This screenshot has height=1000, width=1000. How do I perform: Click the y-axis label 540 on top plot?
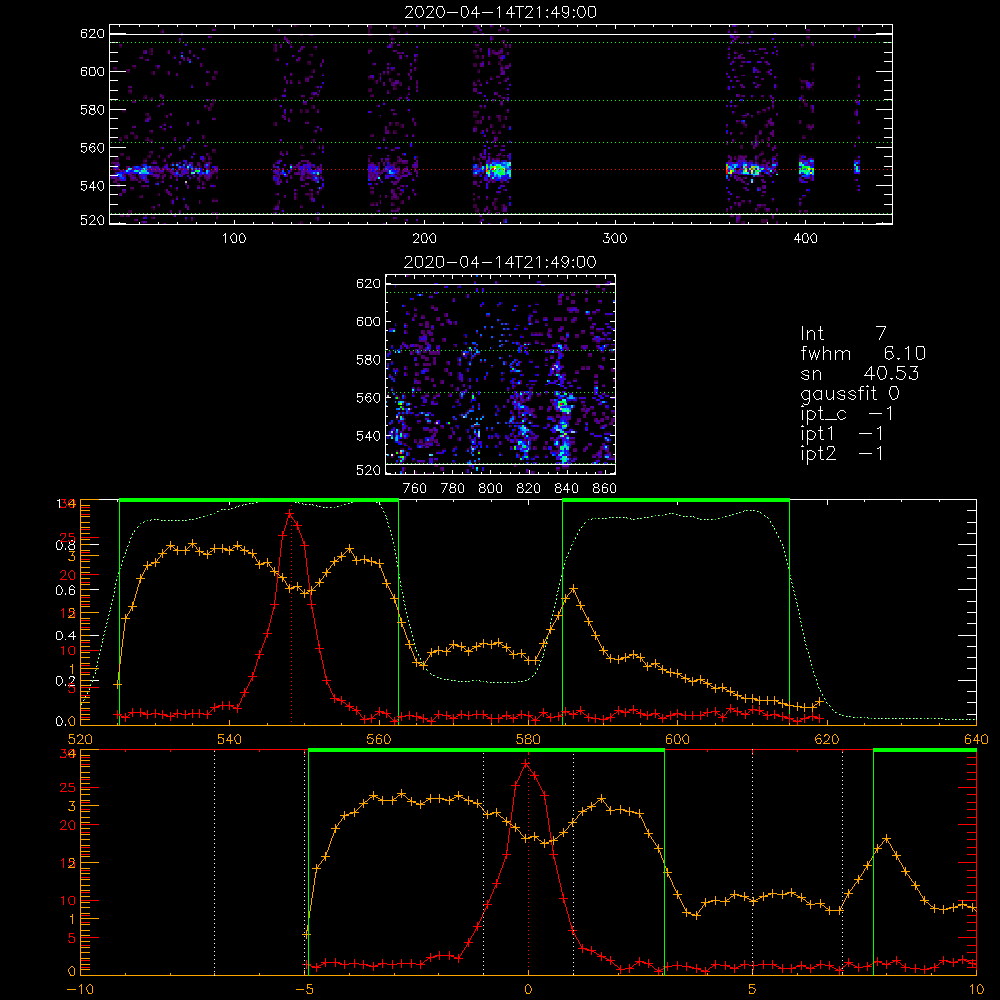pos(92,186)
